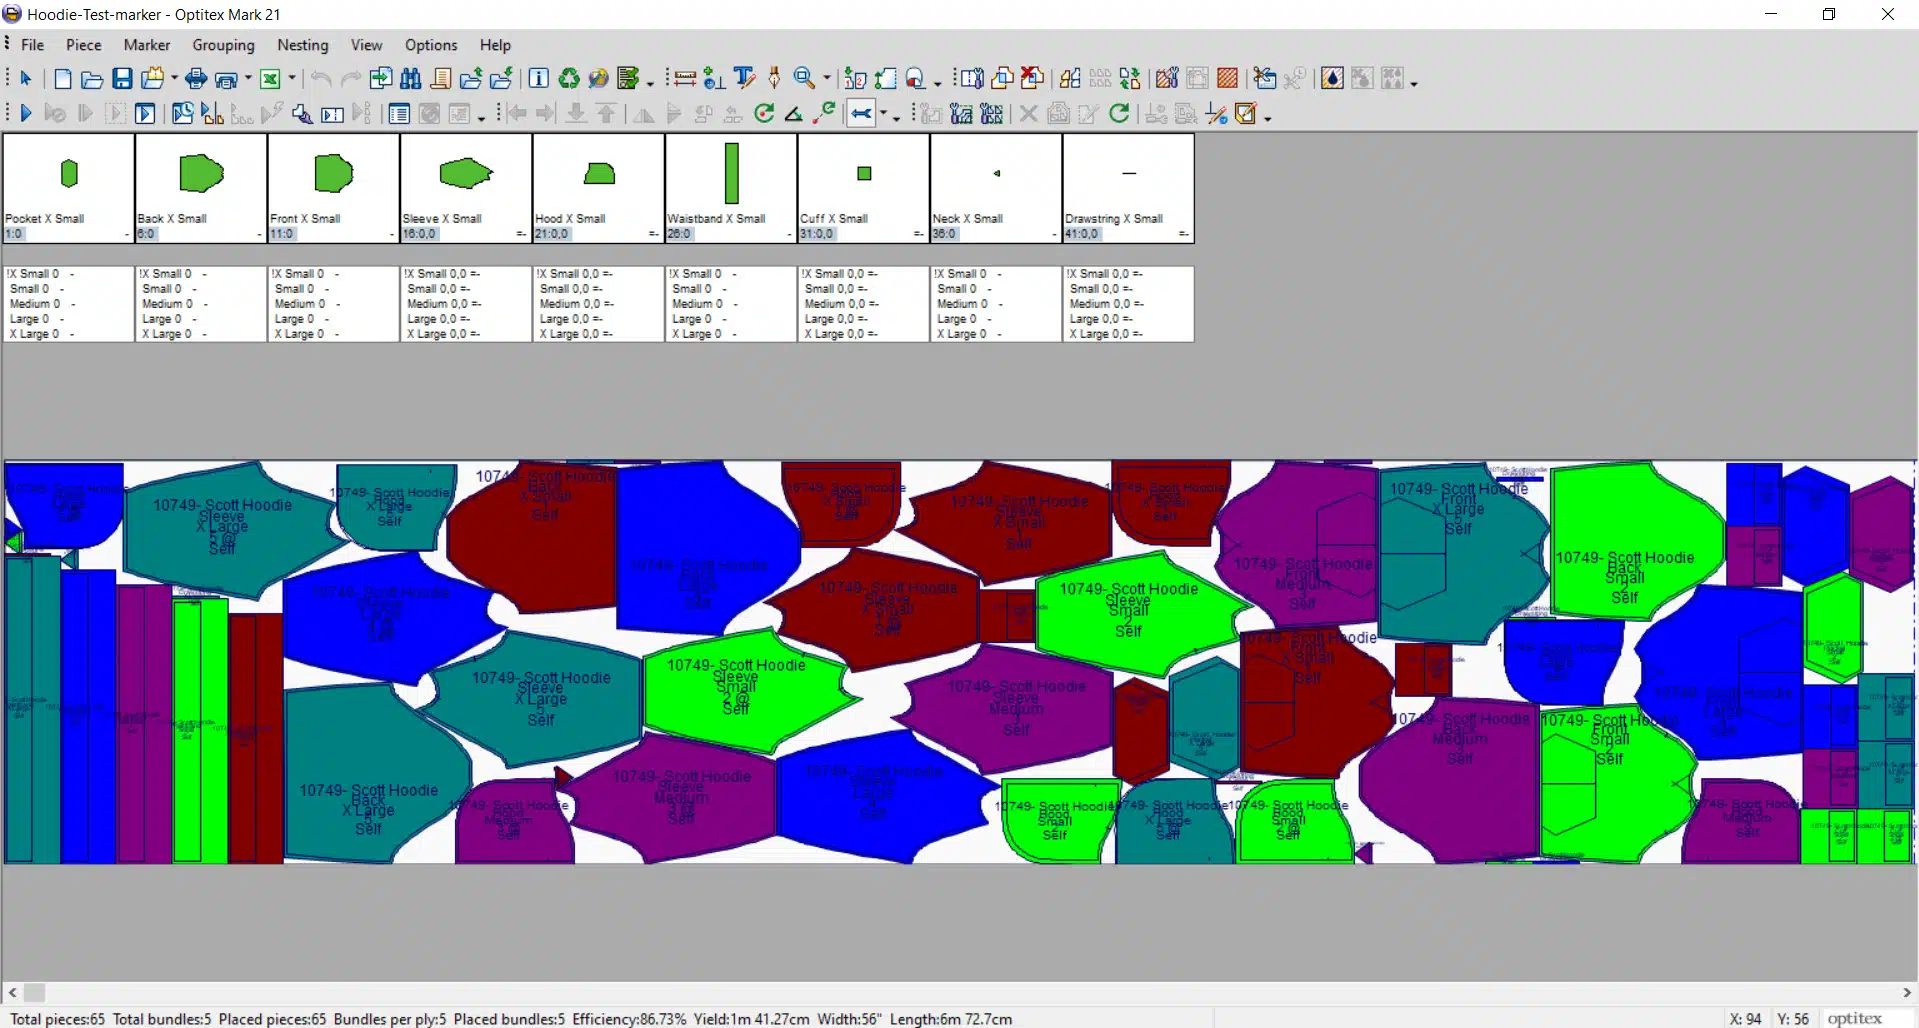Click the binoculars find icon

point(411,79)
